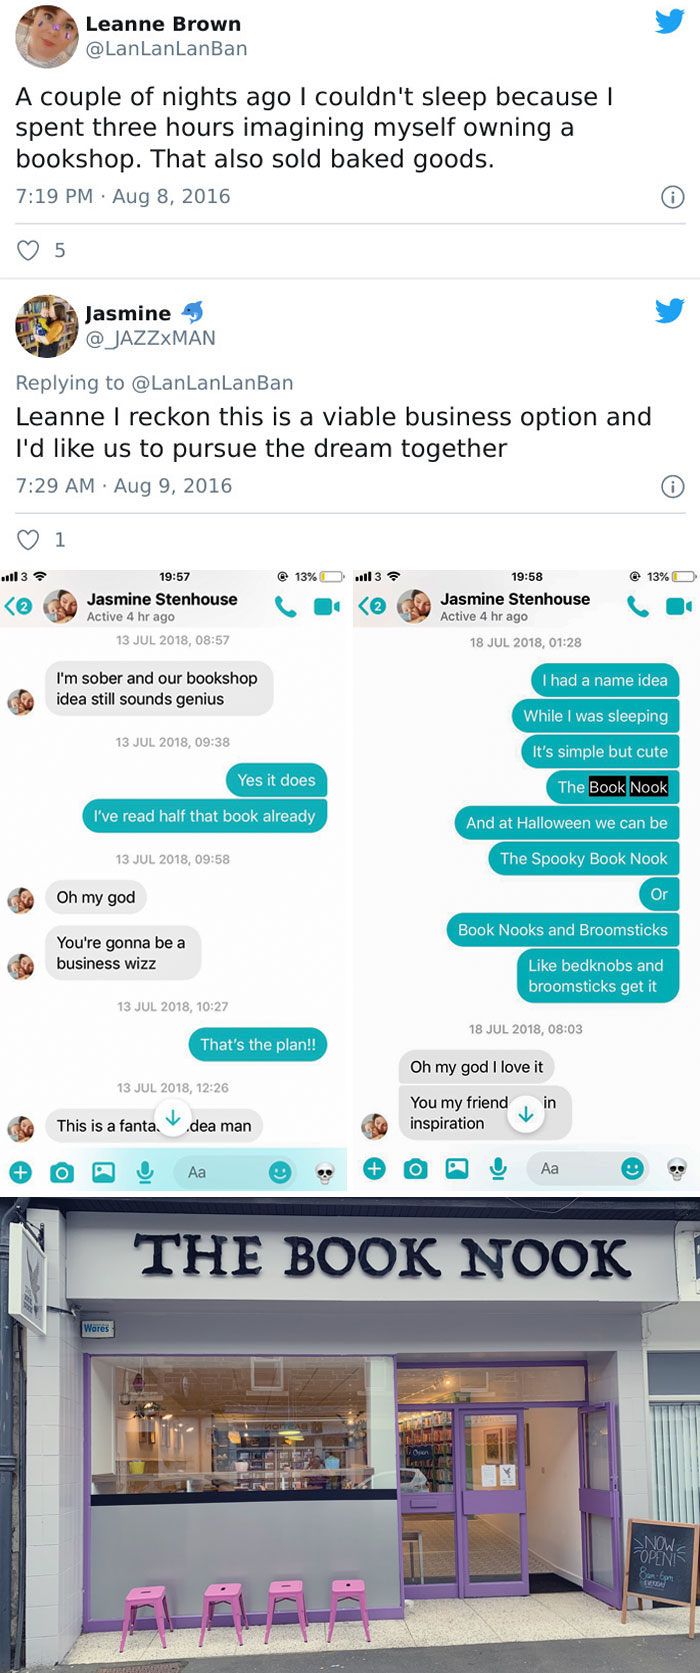Image resolution: width=700 pixels, height=1673 pixels.
Task: Go back from left chat with badge 2
Action: pos(19,606)
